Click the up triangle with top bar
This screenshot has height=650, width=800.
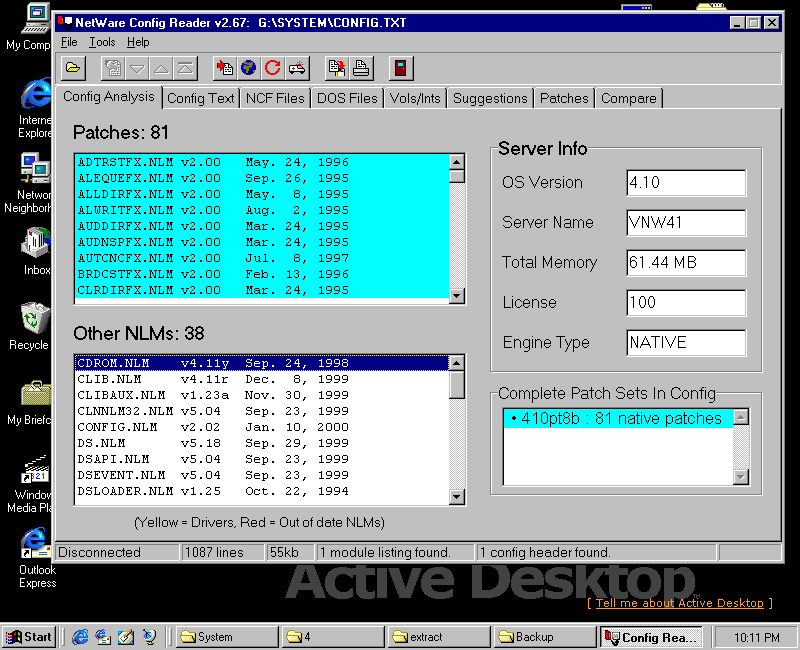[185, 68]
